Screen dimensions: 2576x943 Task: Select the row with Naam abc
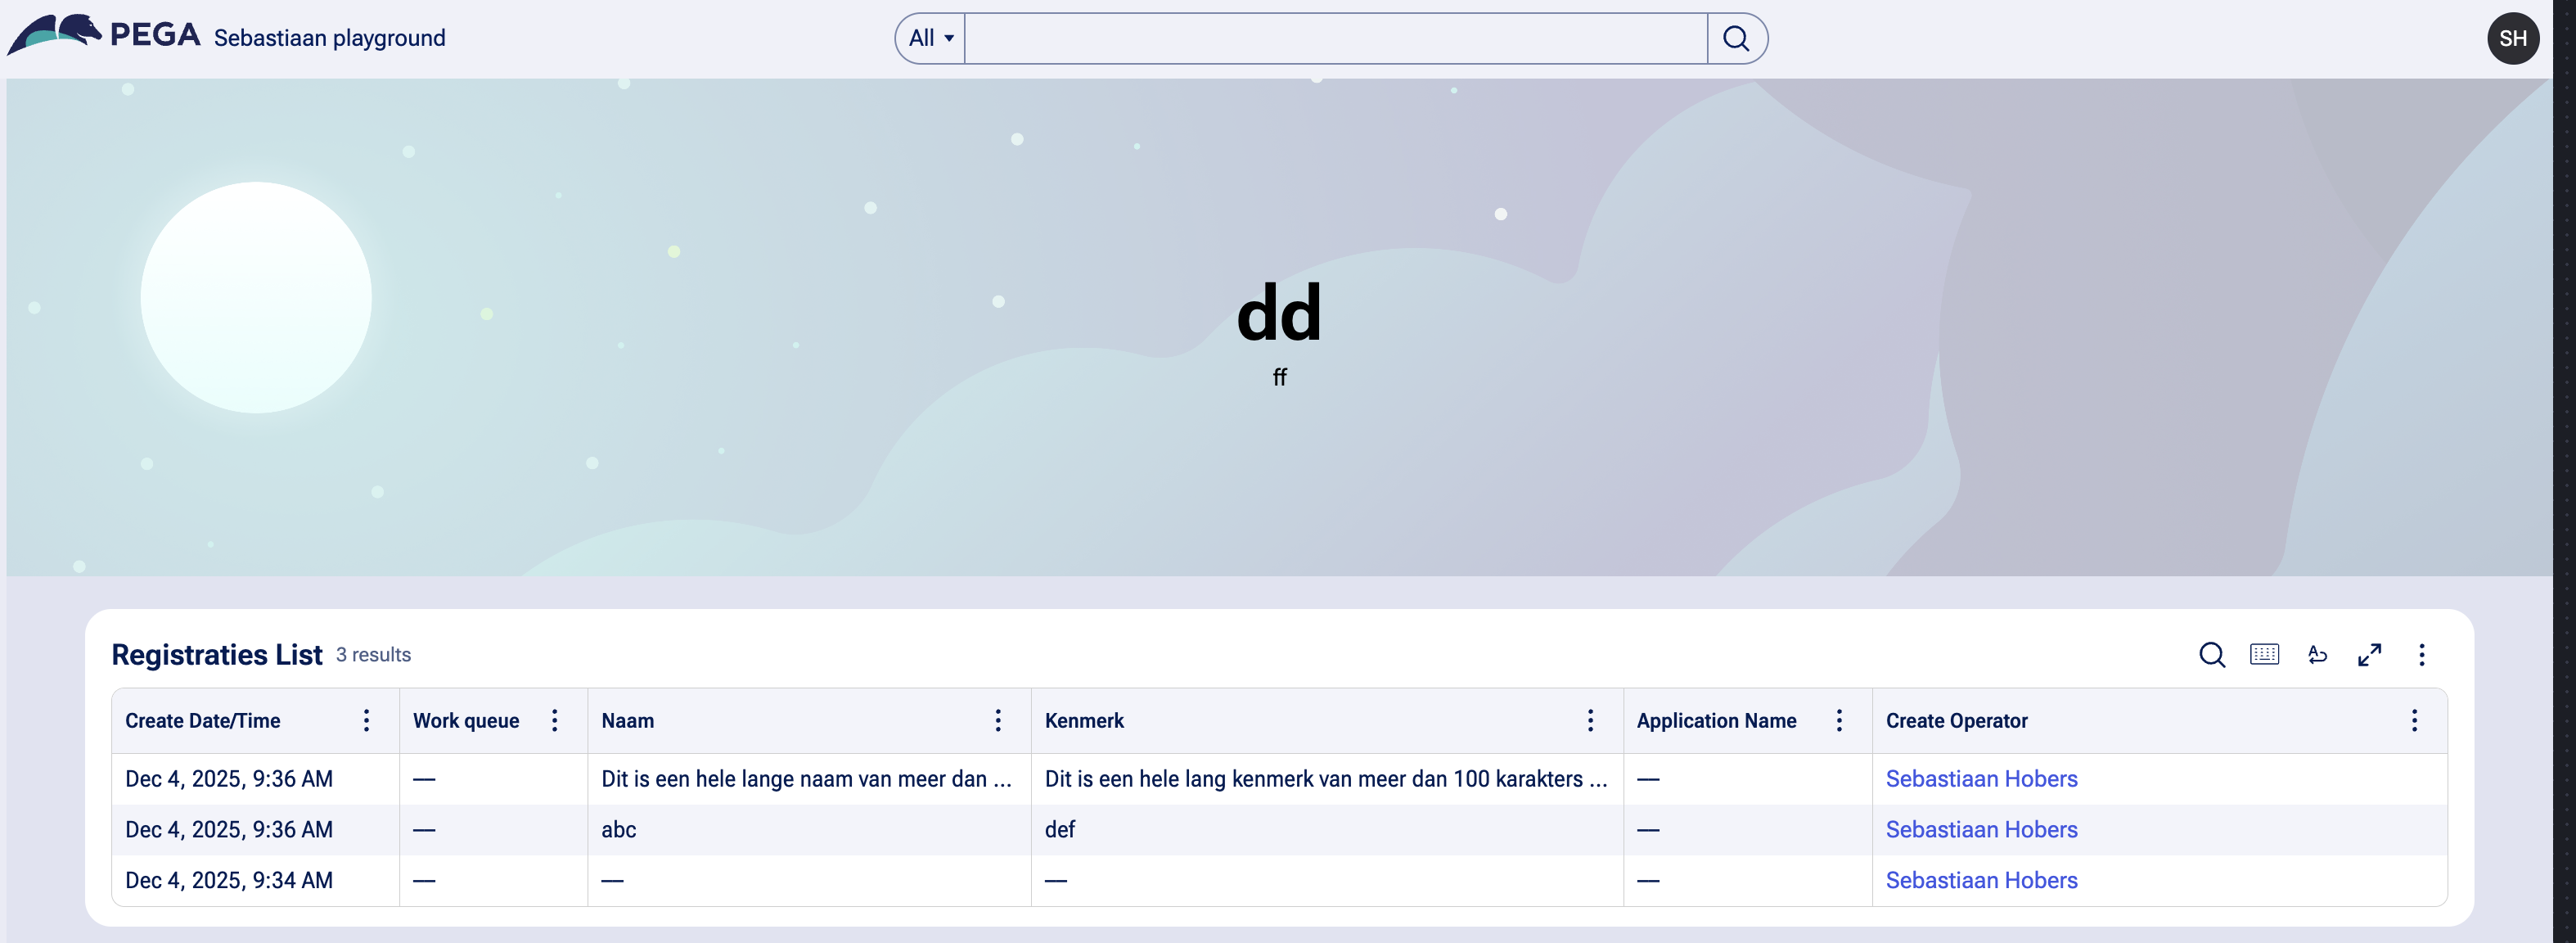(x=619, y=830)
